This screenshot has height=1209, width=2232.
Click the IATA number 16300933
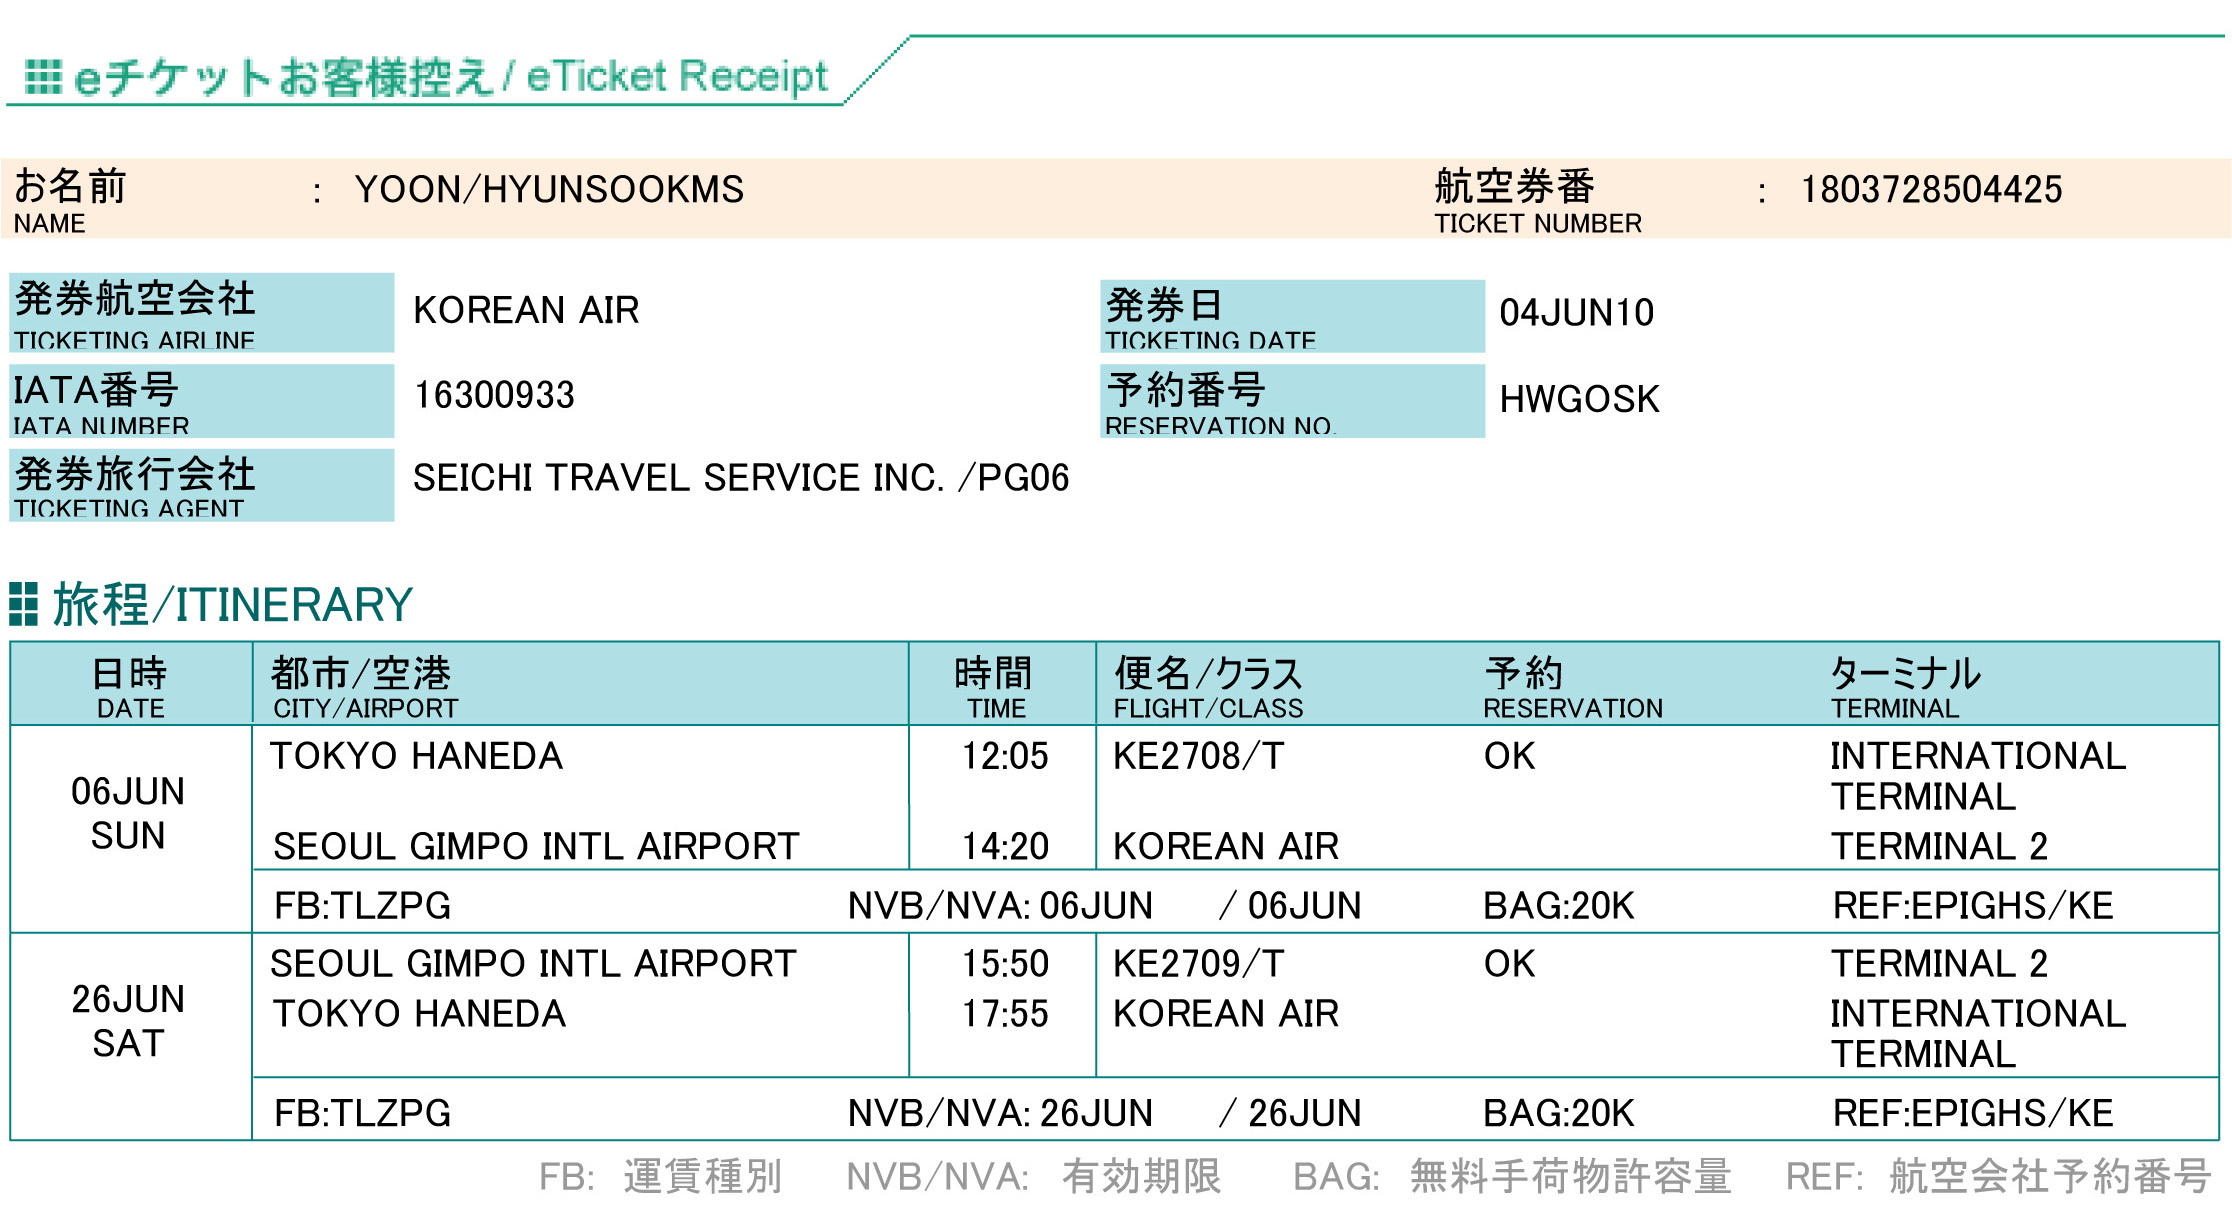[x=494, y=395]
